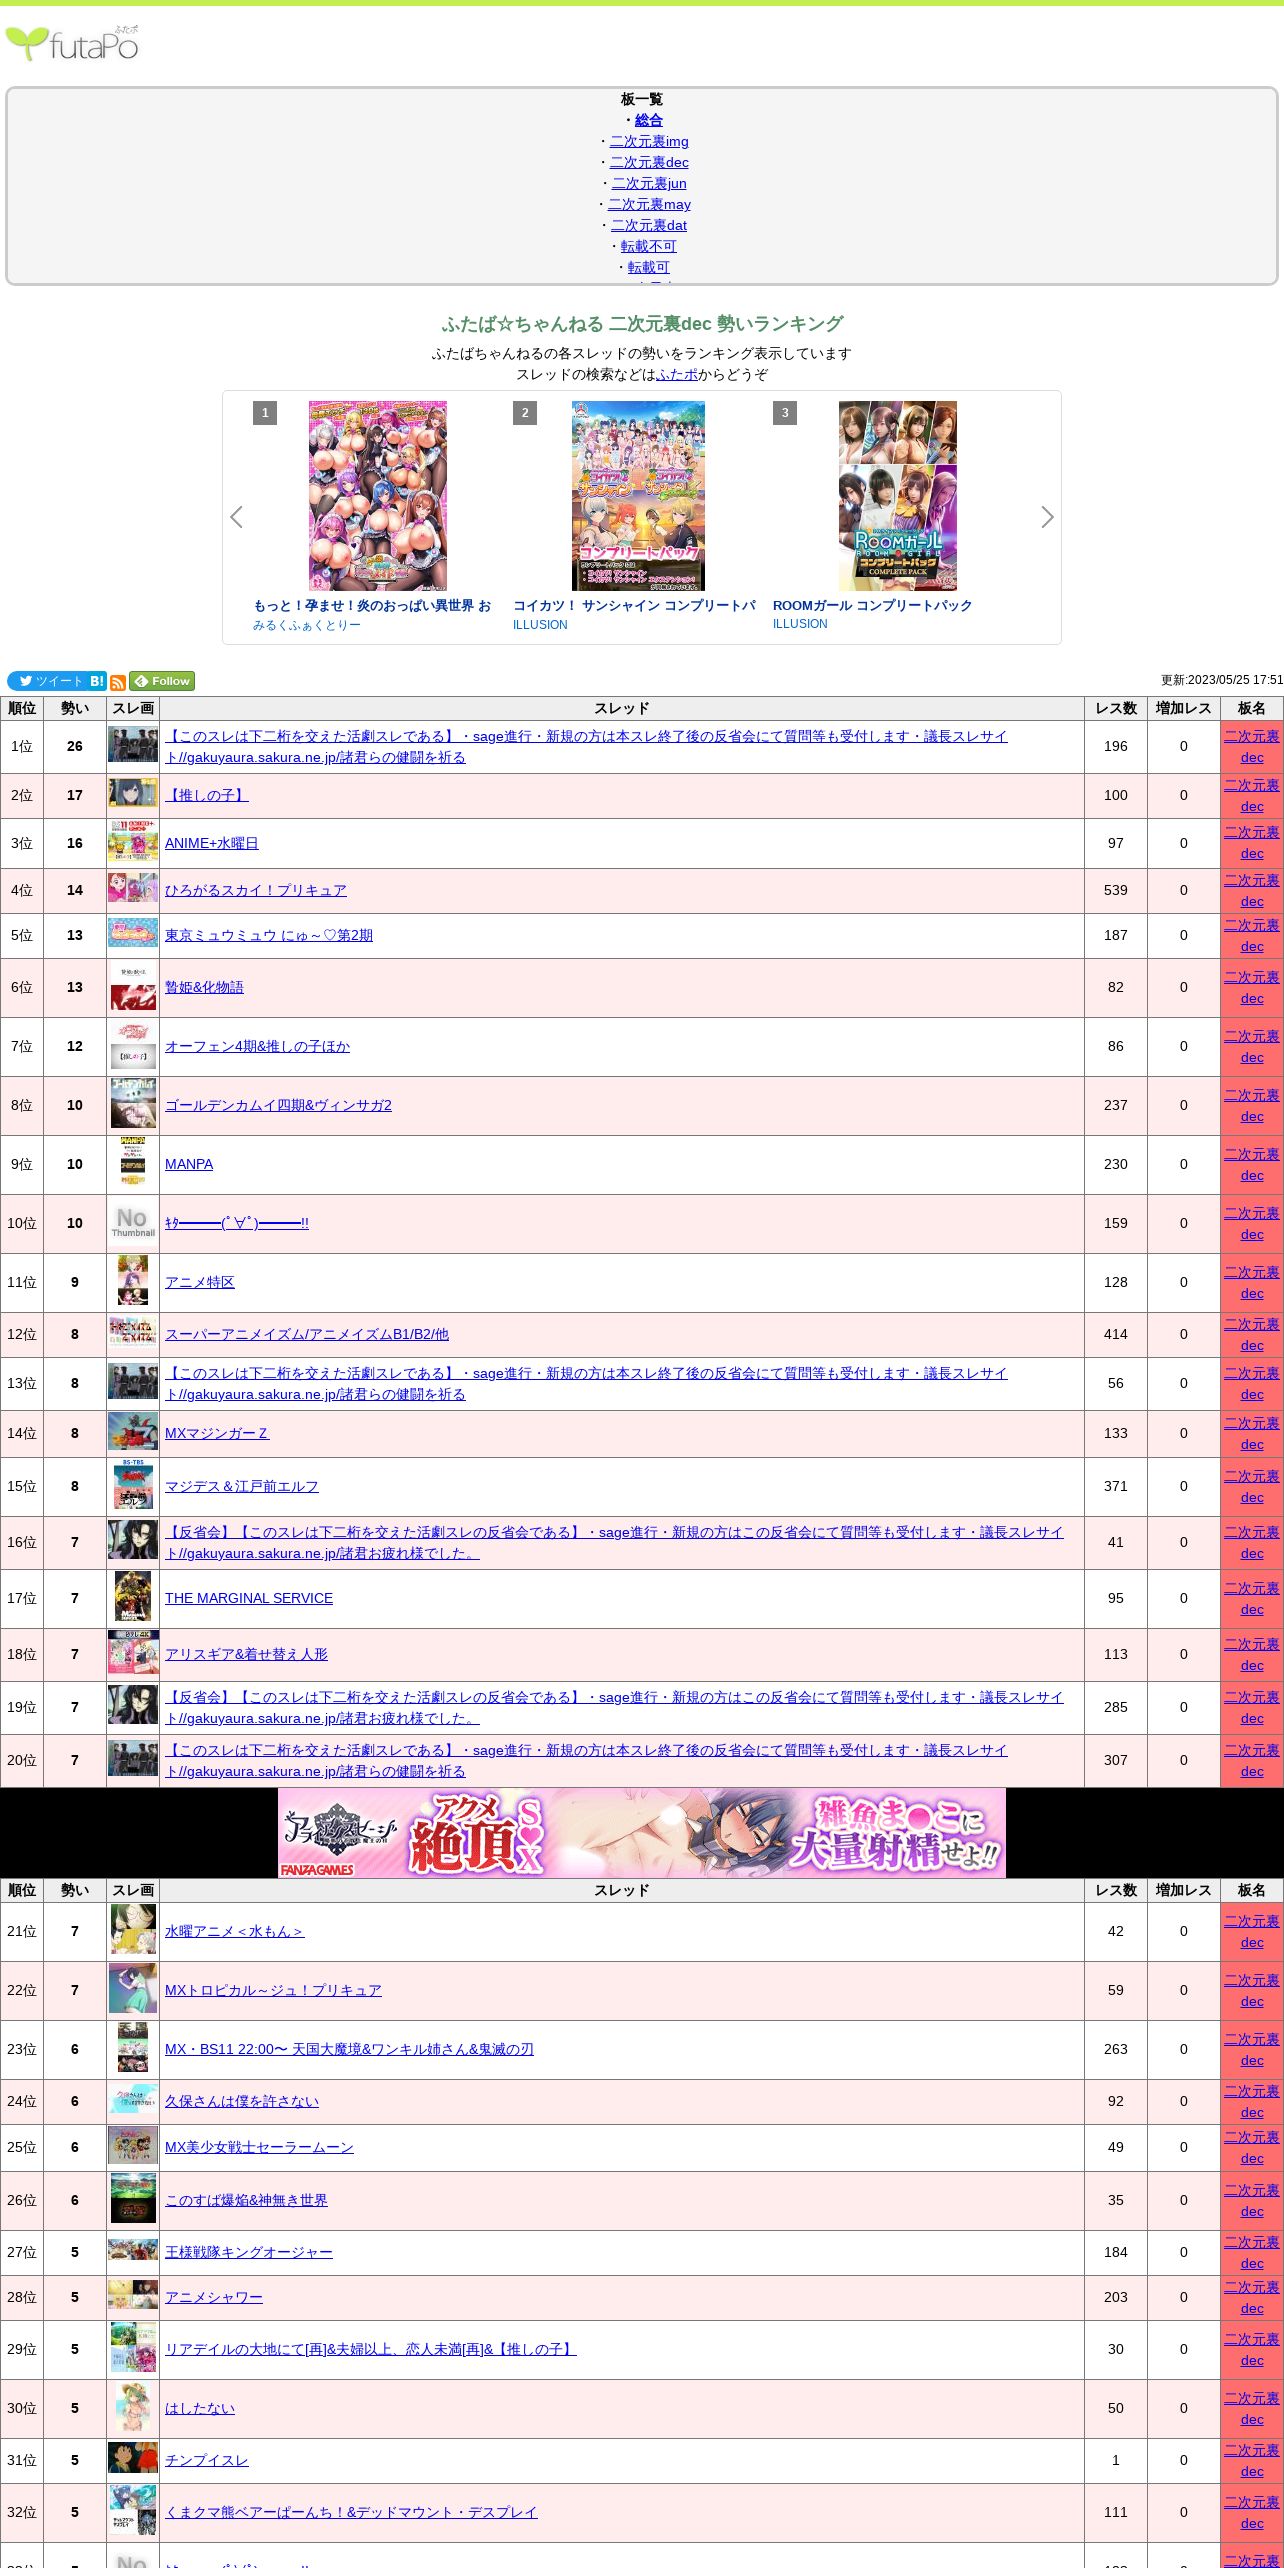Image resolution: width=1284 pixels, height=2568 pixels.
Task: Click the Hatena B! bookmark icon
Action: [97, 681]
